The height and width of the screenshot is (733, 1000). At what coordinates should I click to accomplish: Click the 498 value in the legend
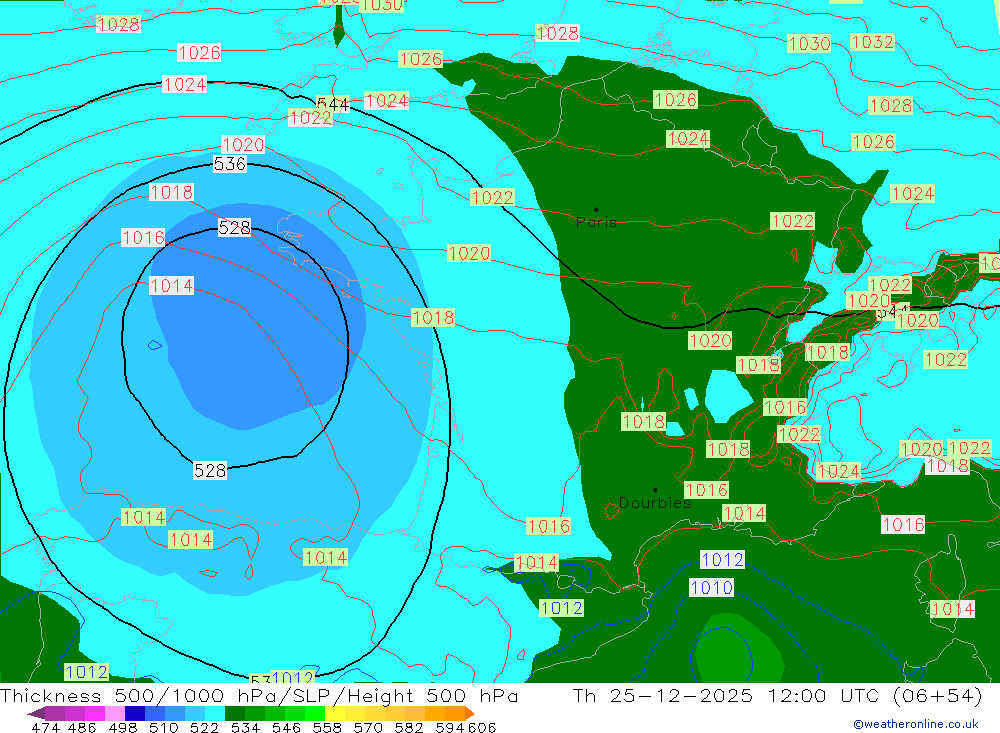[122, 727]
